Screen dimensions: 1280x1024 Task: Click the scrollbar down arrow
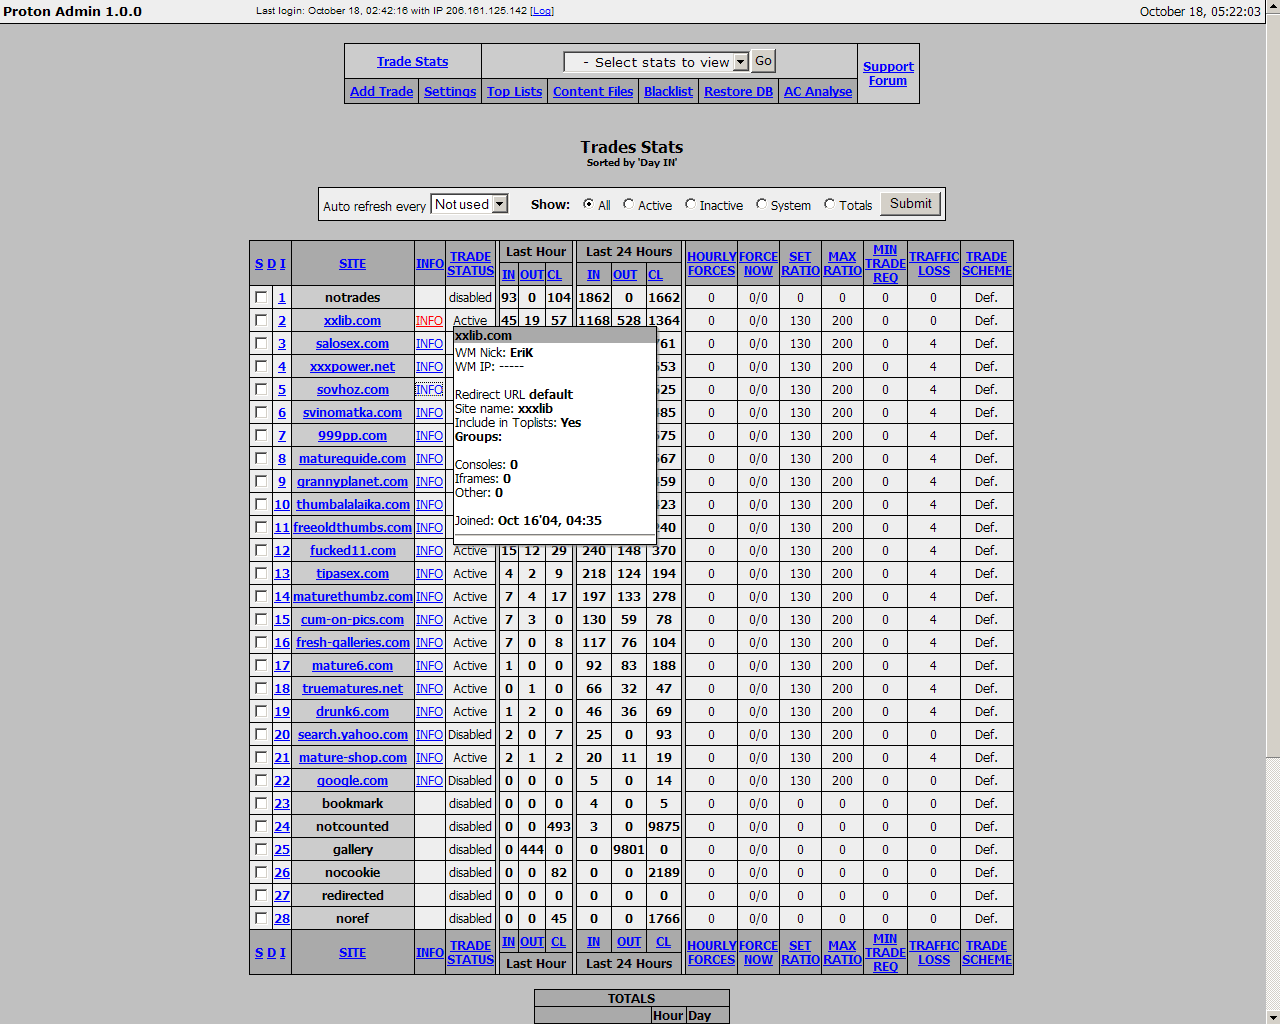(1272, 1015)
